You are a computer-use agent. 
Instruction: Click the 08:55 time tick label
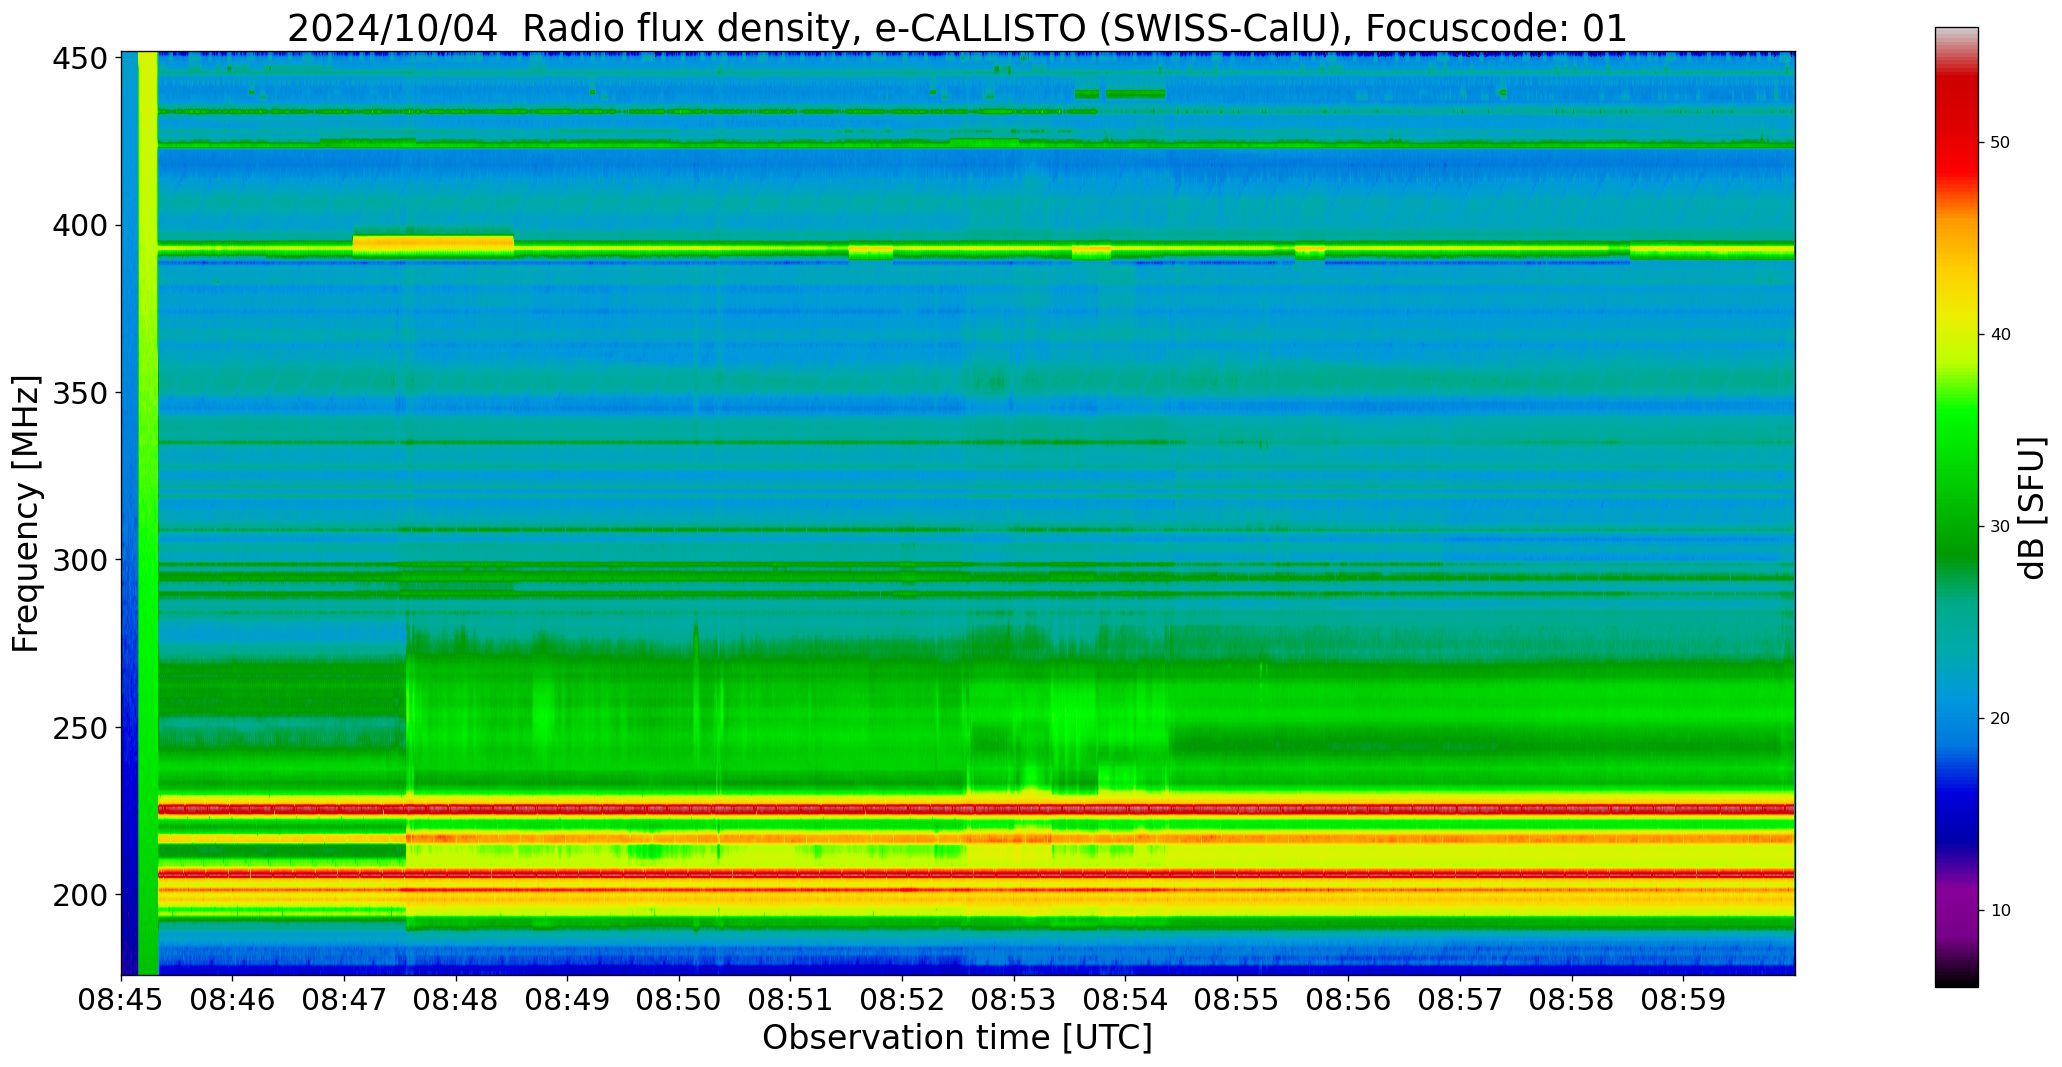(1237, 1000)
